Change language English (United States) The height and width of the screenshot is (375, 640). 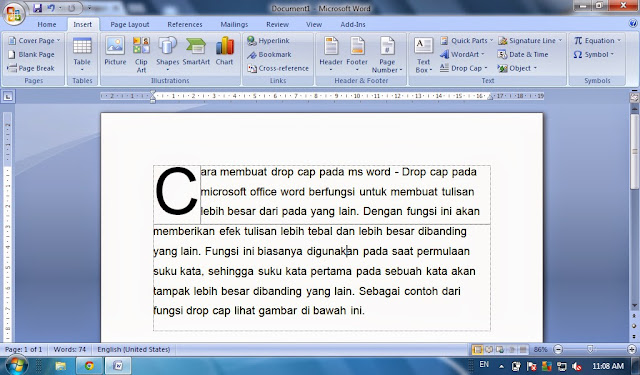pyautogui.click(x=133, y=350)
